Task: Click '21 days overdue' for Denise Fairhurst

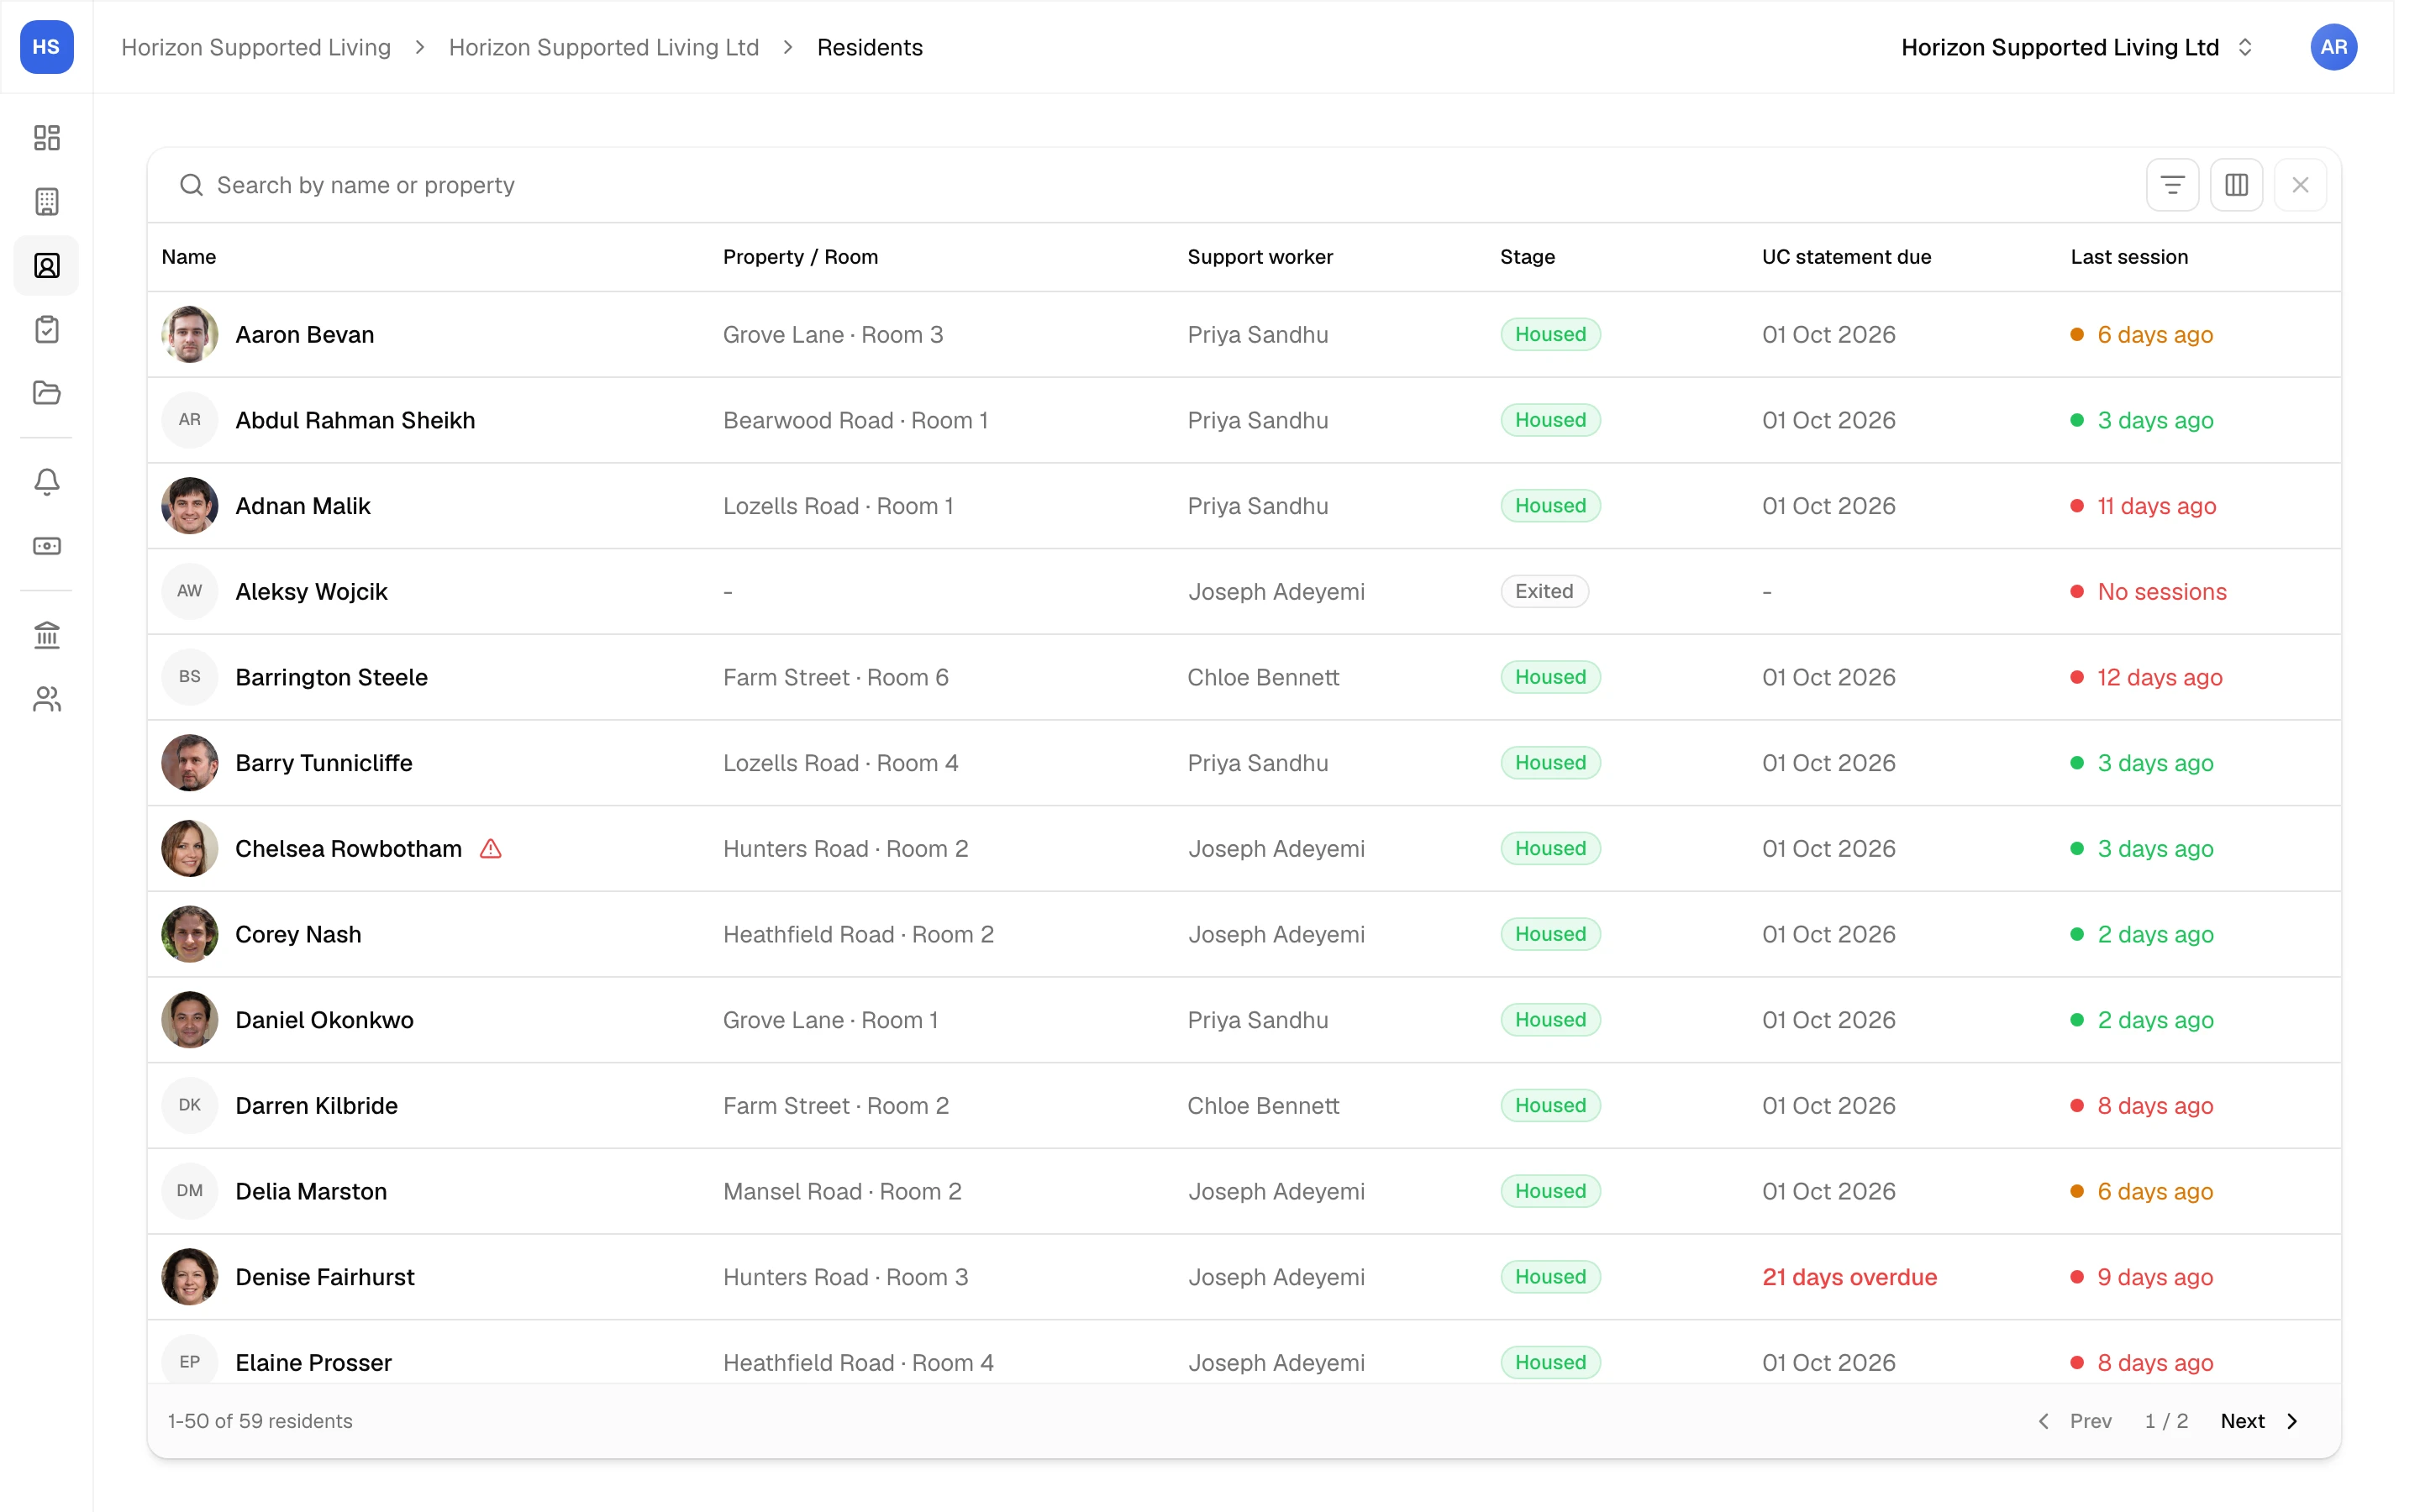Action: tap(1849, 1277)
